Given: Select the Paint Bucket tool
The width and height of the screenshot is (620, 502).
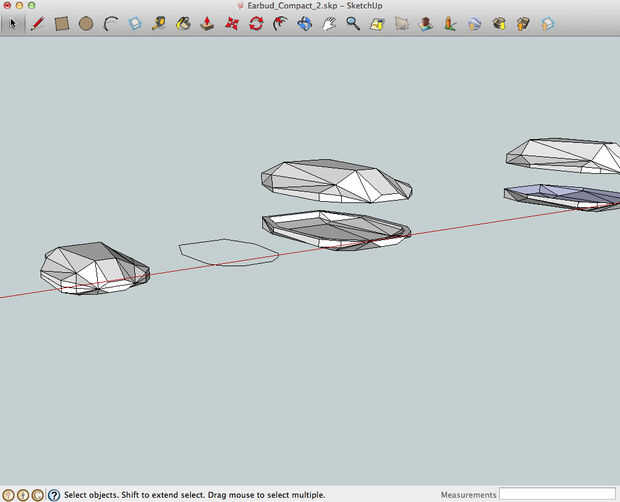Looking at the screenshot, I should click(183, 23).
